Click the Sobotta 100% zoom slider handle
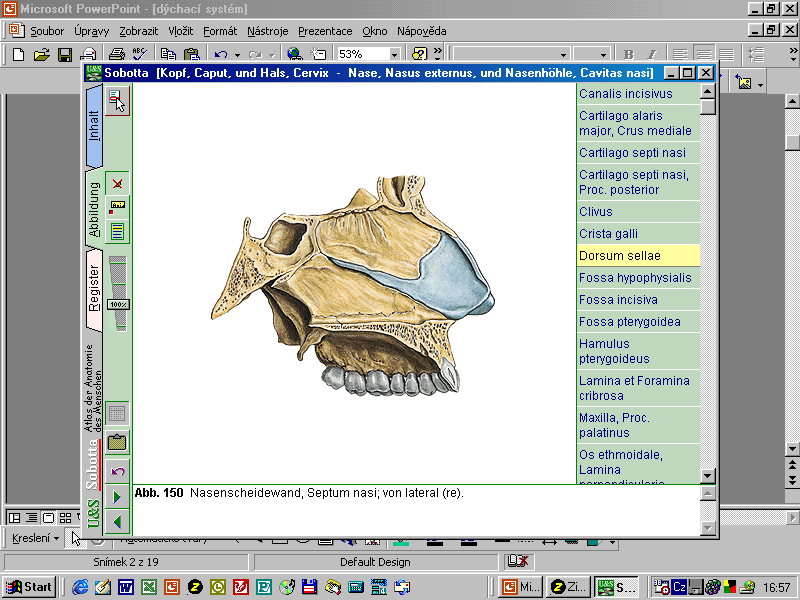 tap(118, 305)
